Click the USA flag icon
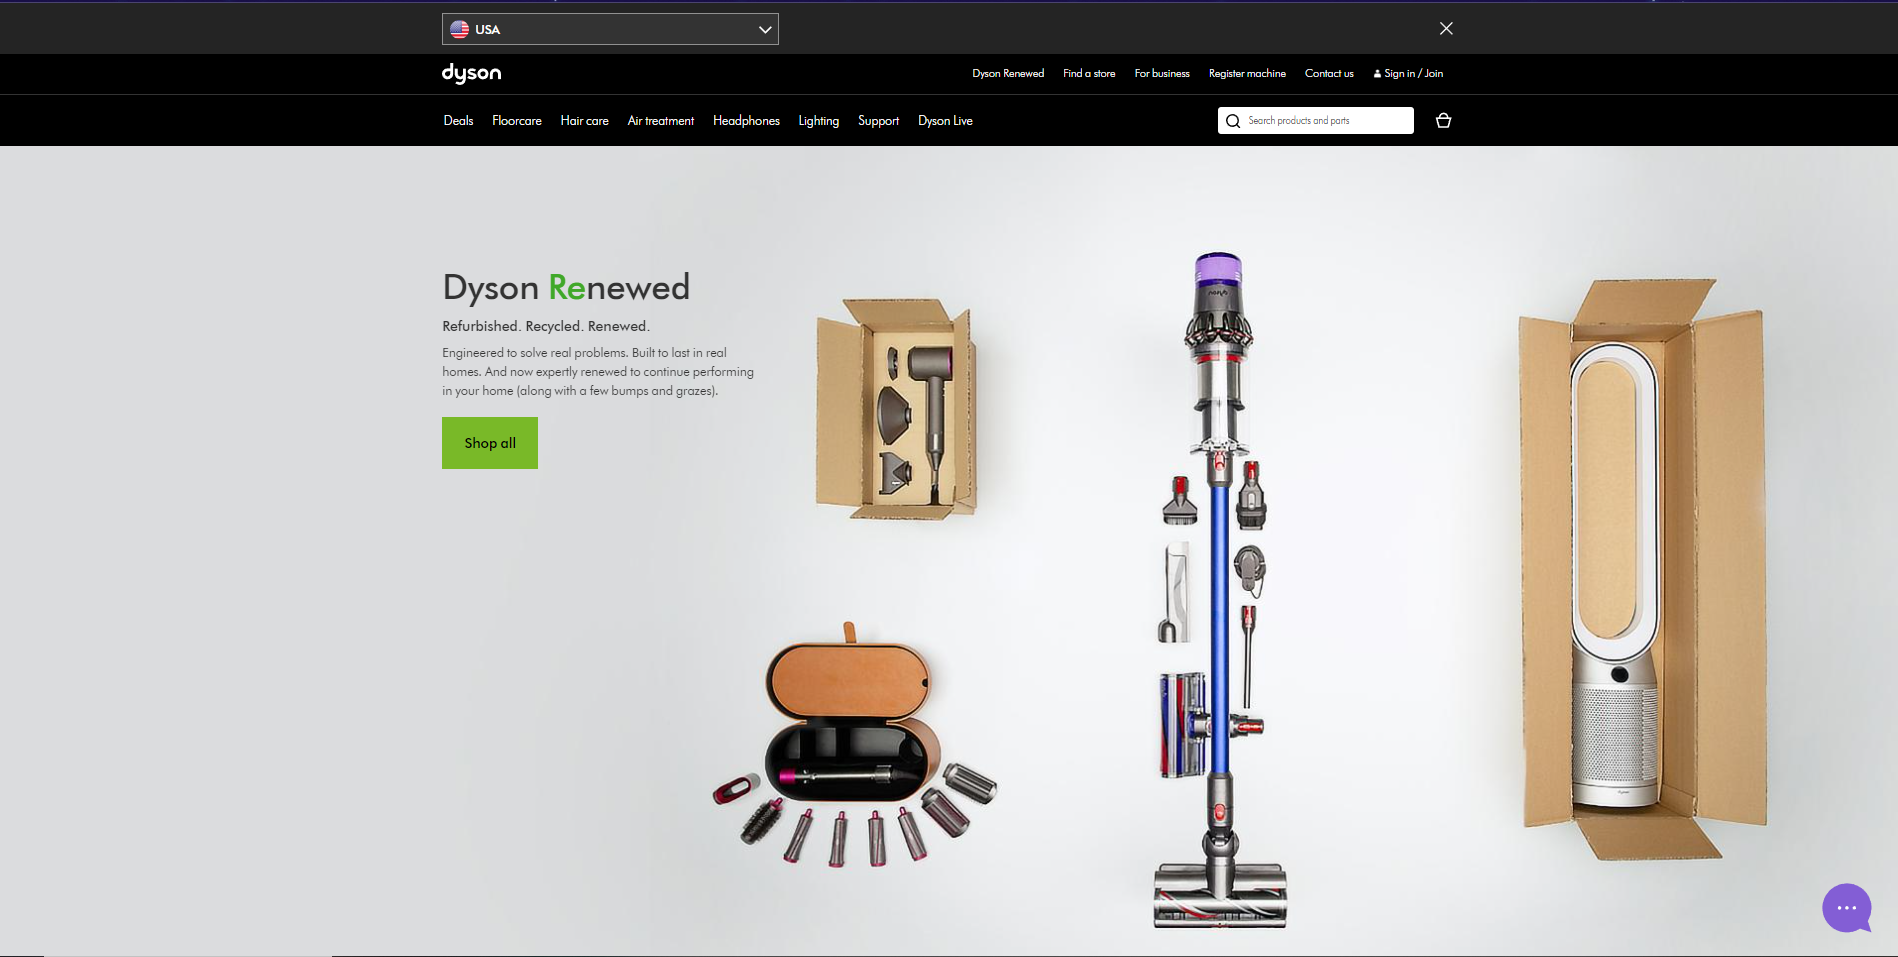This screenshot has height=957, width=1898. [459, 29]
